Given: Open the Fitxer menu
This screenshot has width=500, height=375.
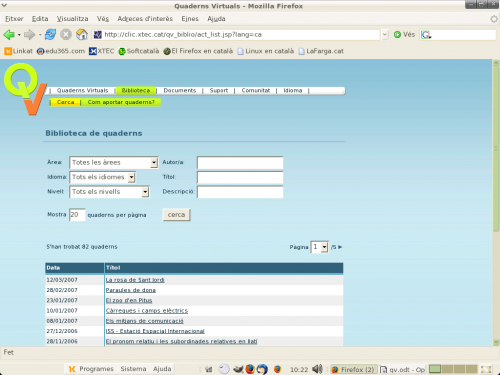Looking at the screenshot, I should 14,19.
